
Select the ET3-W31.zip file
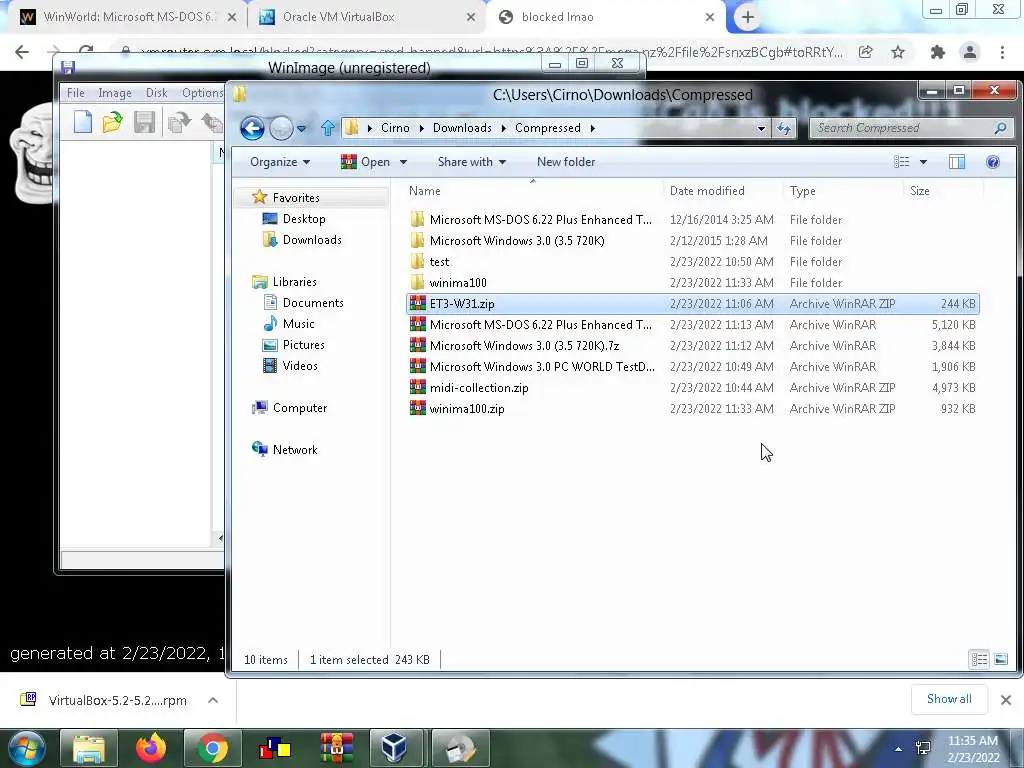pyautogui.click(x=461, y=304)
